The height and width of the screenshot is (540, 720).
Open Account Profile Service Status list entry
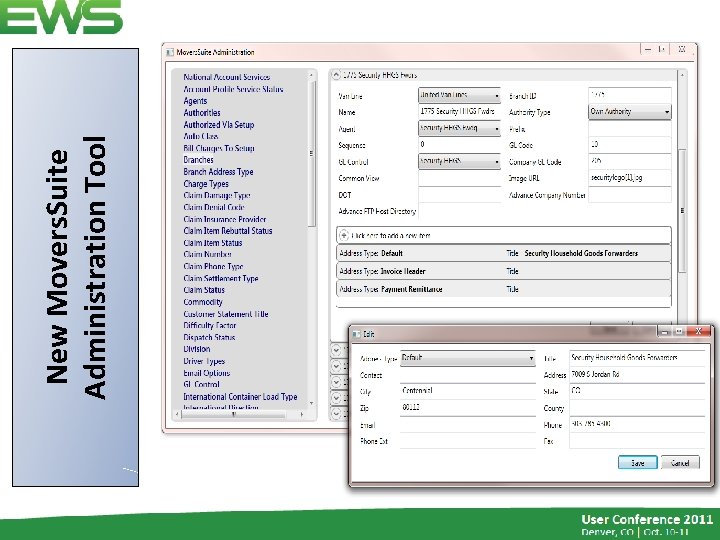(x=233, y=89)
